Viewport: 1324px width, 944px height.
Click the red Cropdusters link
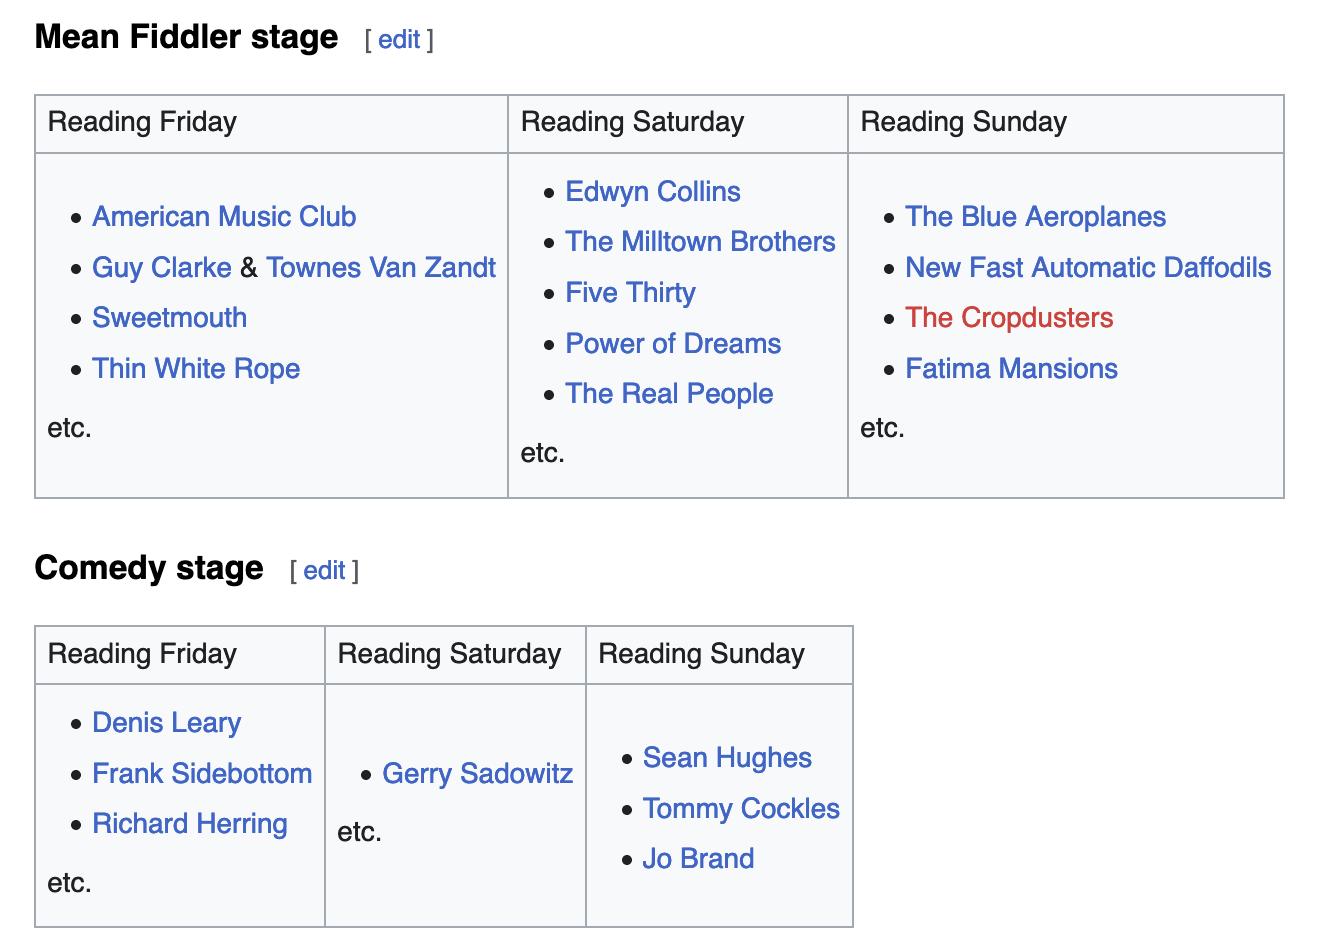(1009, 318)
